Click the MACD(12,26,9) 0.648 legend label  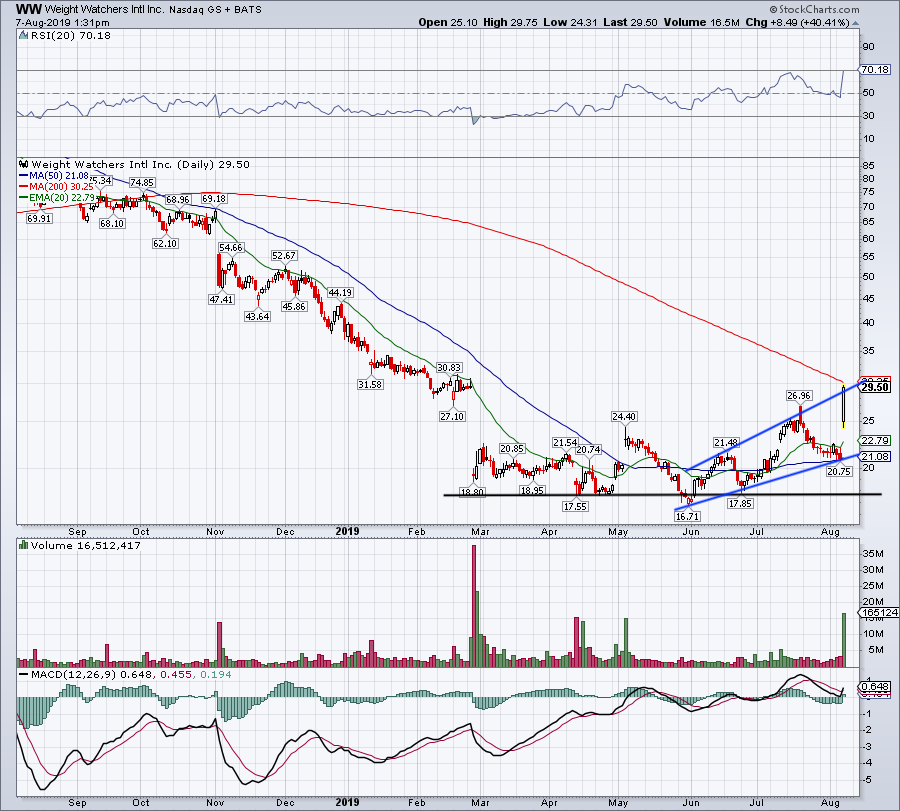coord(92,674)
